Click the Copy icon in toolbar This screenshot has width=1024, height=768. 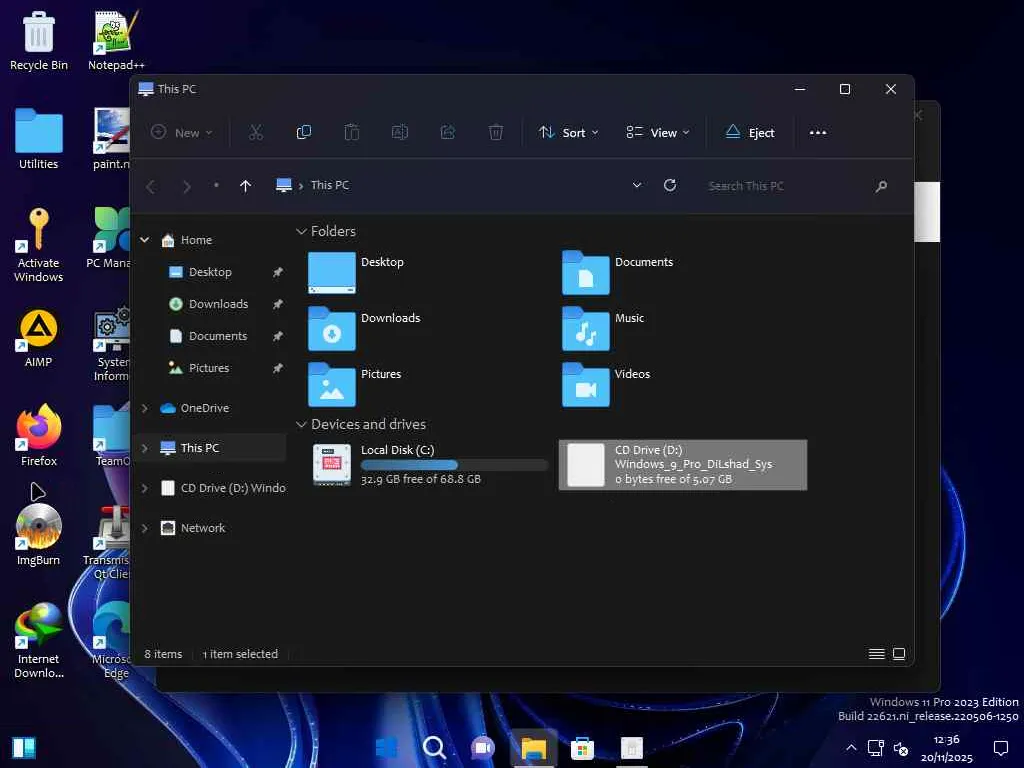tap(304, 133)
